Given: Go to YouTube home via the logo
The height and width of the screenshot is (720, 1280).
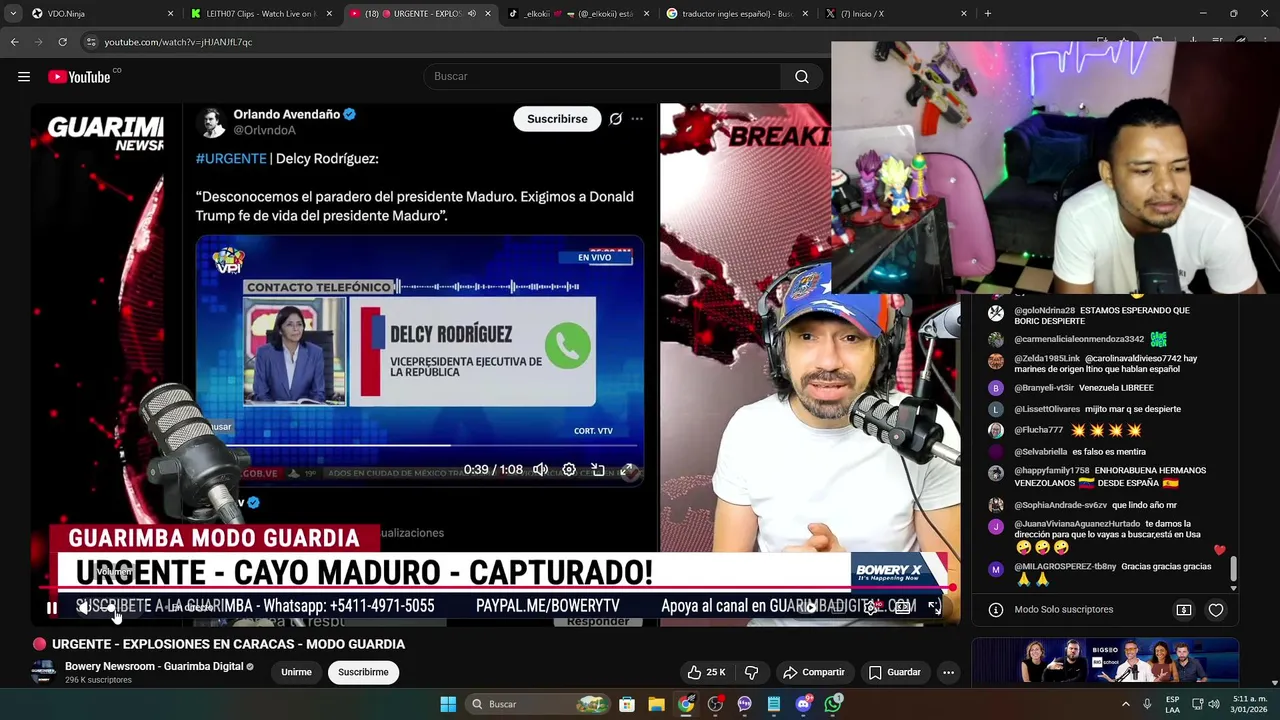Looking at the screenshot, I should click(x=79, y=77).
